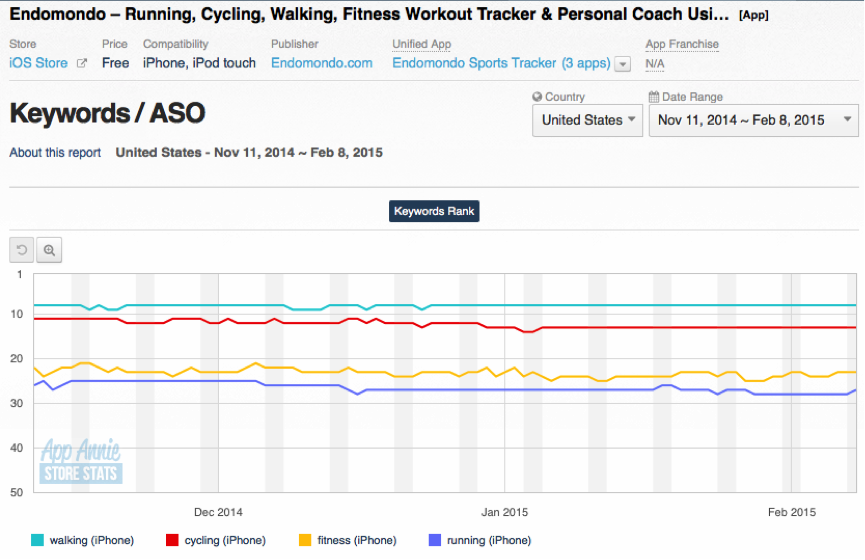Click the Jan 2015 marker on chart axis
The width and height of the screenshot is (865, 560).
pyautogui.click(x=504, y=512)
